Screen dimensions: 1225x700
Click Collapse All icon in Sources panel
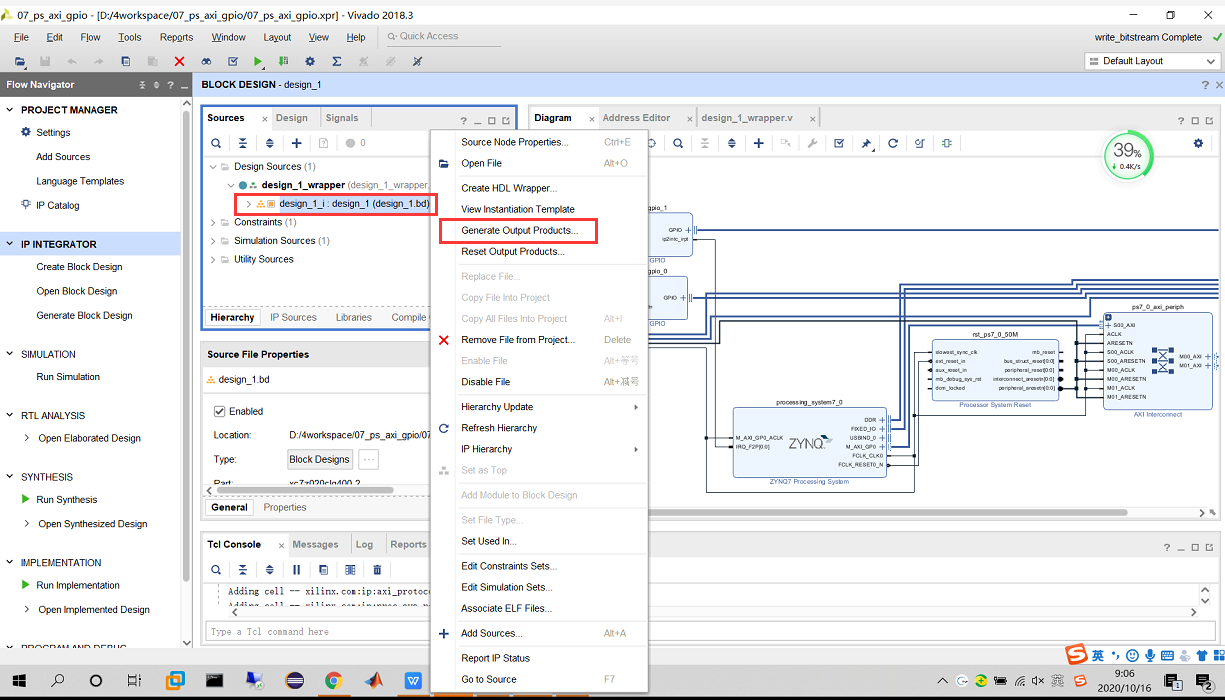click(x=242, y=143)
